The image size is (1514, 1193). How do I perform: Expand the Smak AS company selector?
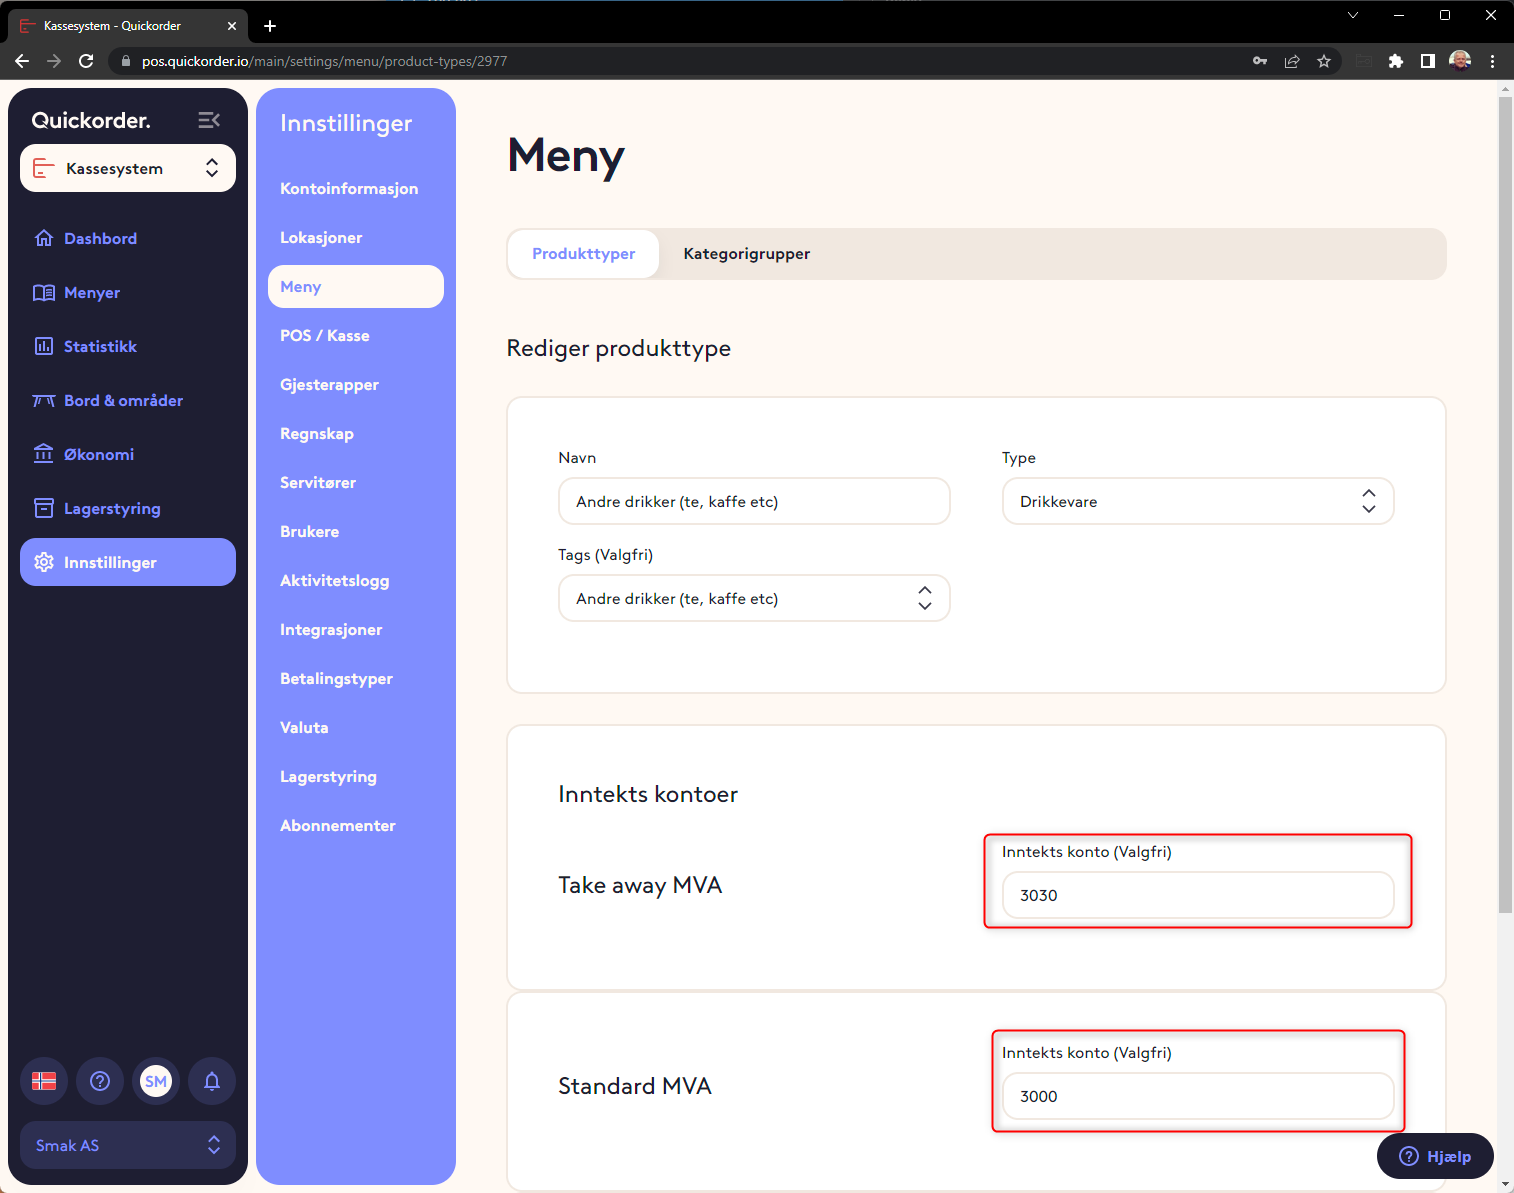pyautogui.click(x=128, y=1145)
